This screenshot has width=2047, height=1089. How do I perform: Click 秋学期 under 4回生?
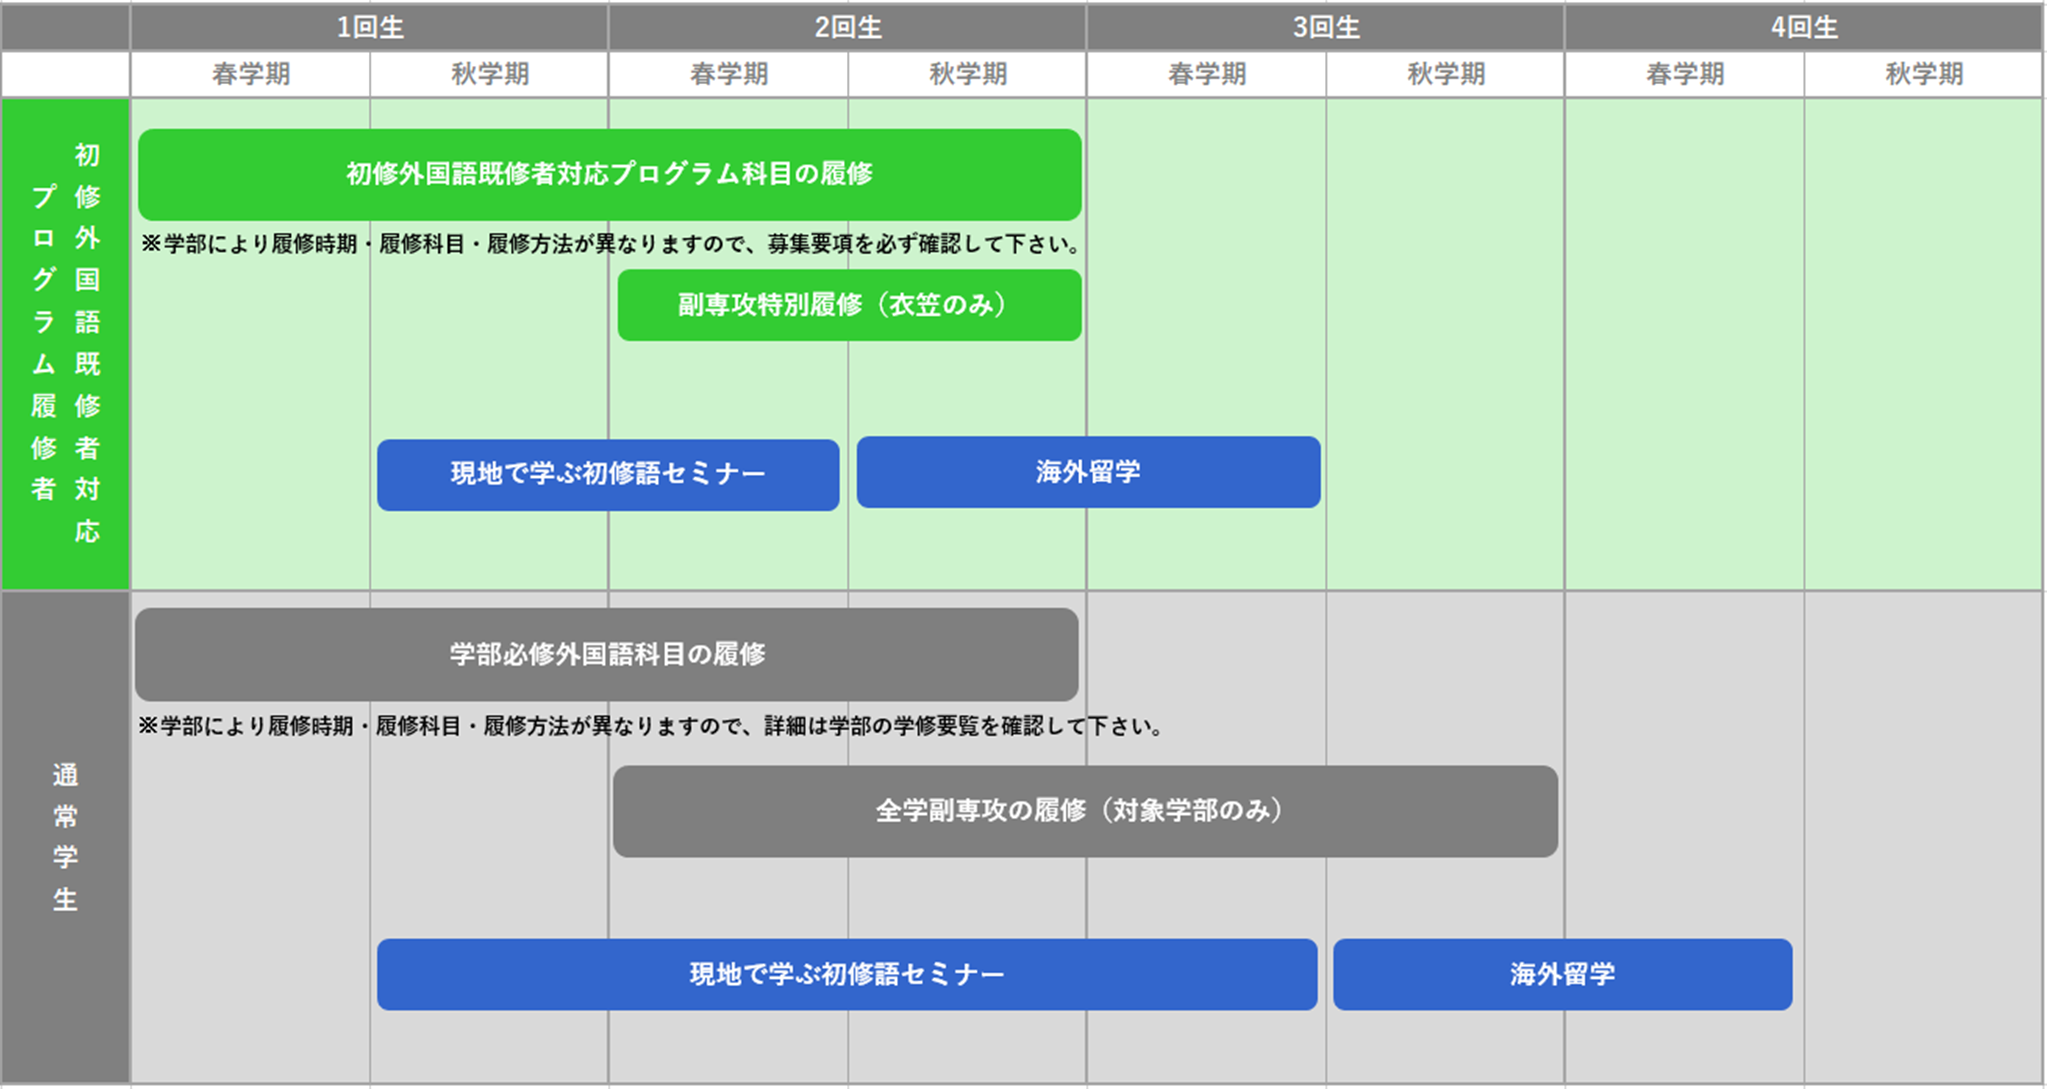1923,74
